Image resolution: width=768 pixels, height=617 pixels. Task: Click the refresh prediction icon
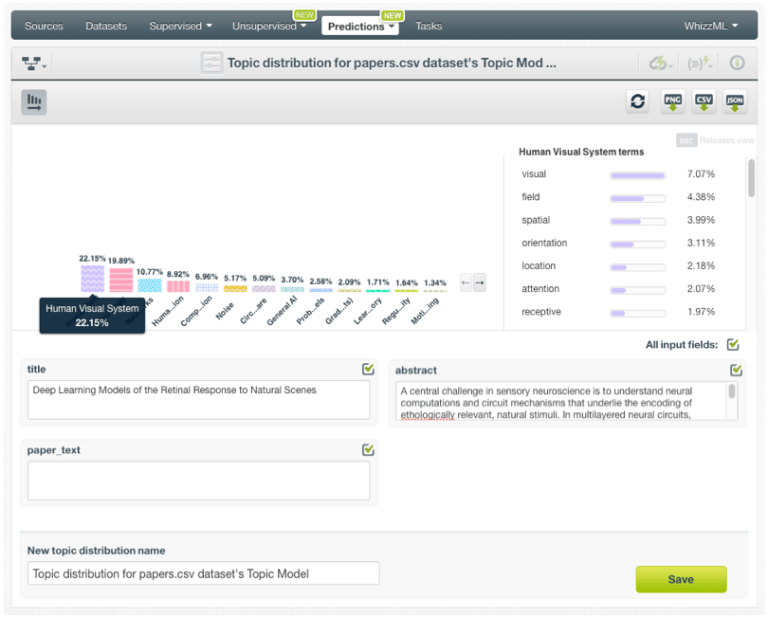click(637, 101)
